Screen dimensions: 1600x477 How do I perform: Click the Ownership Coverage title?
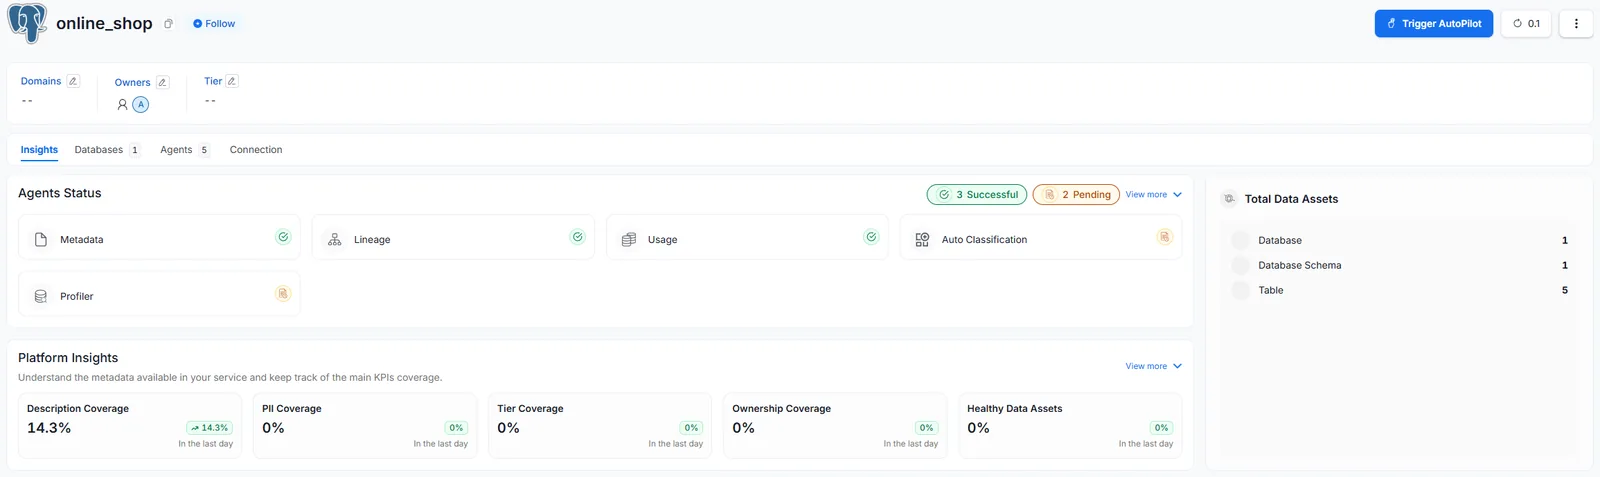tap(781, 409)
